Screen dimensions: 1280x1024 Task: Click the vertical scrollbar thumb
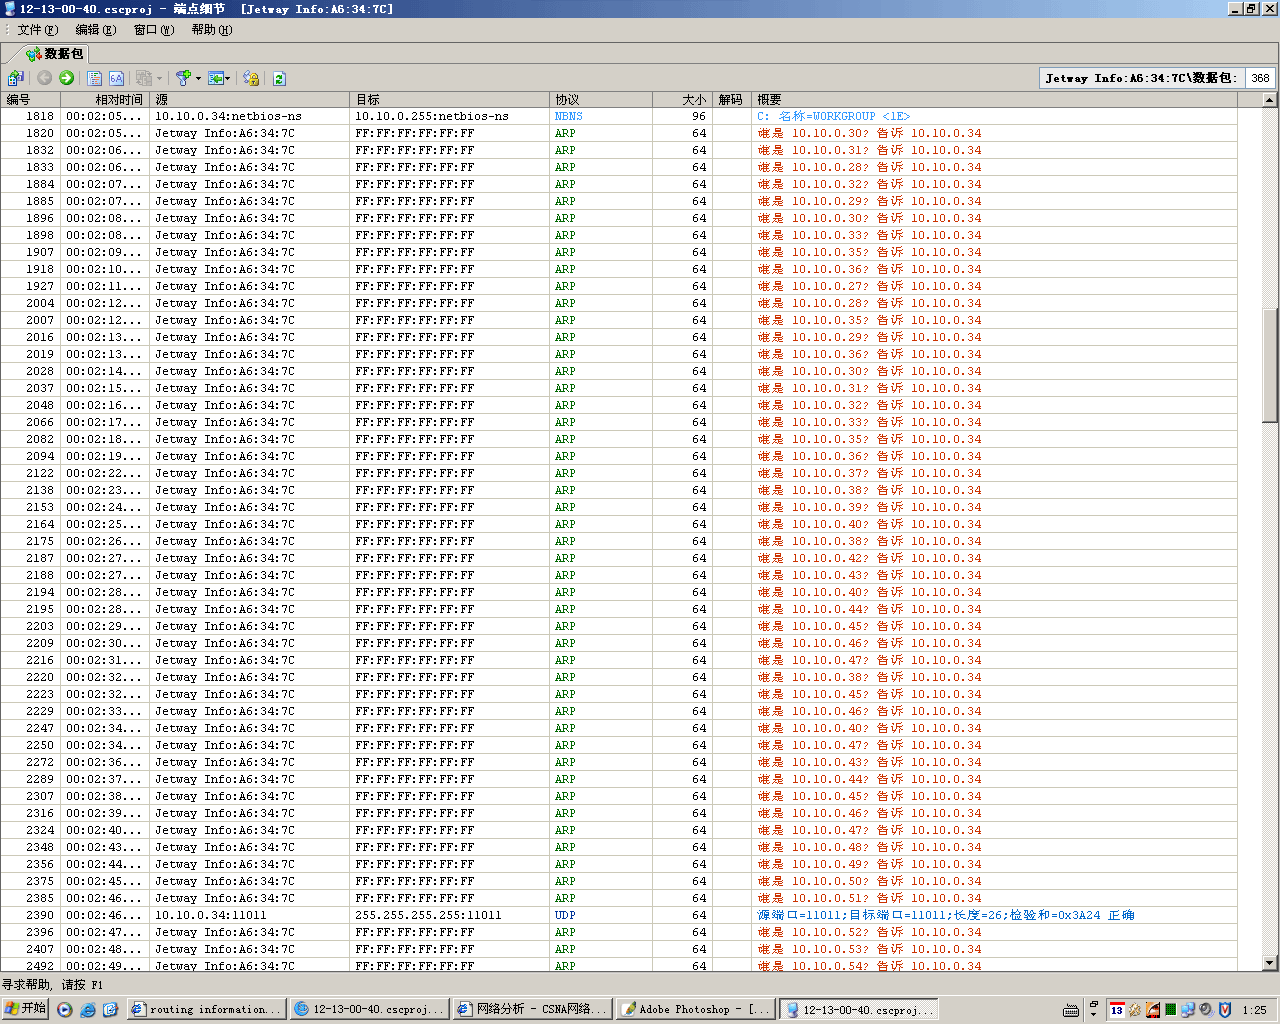[1270, 365]
